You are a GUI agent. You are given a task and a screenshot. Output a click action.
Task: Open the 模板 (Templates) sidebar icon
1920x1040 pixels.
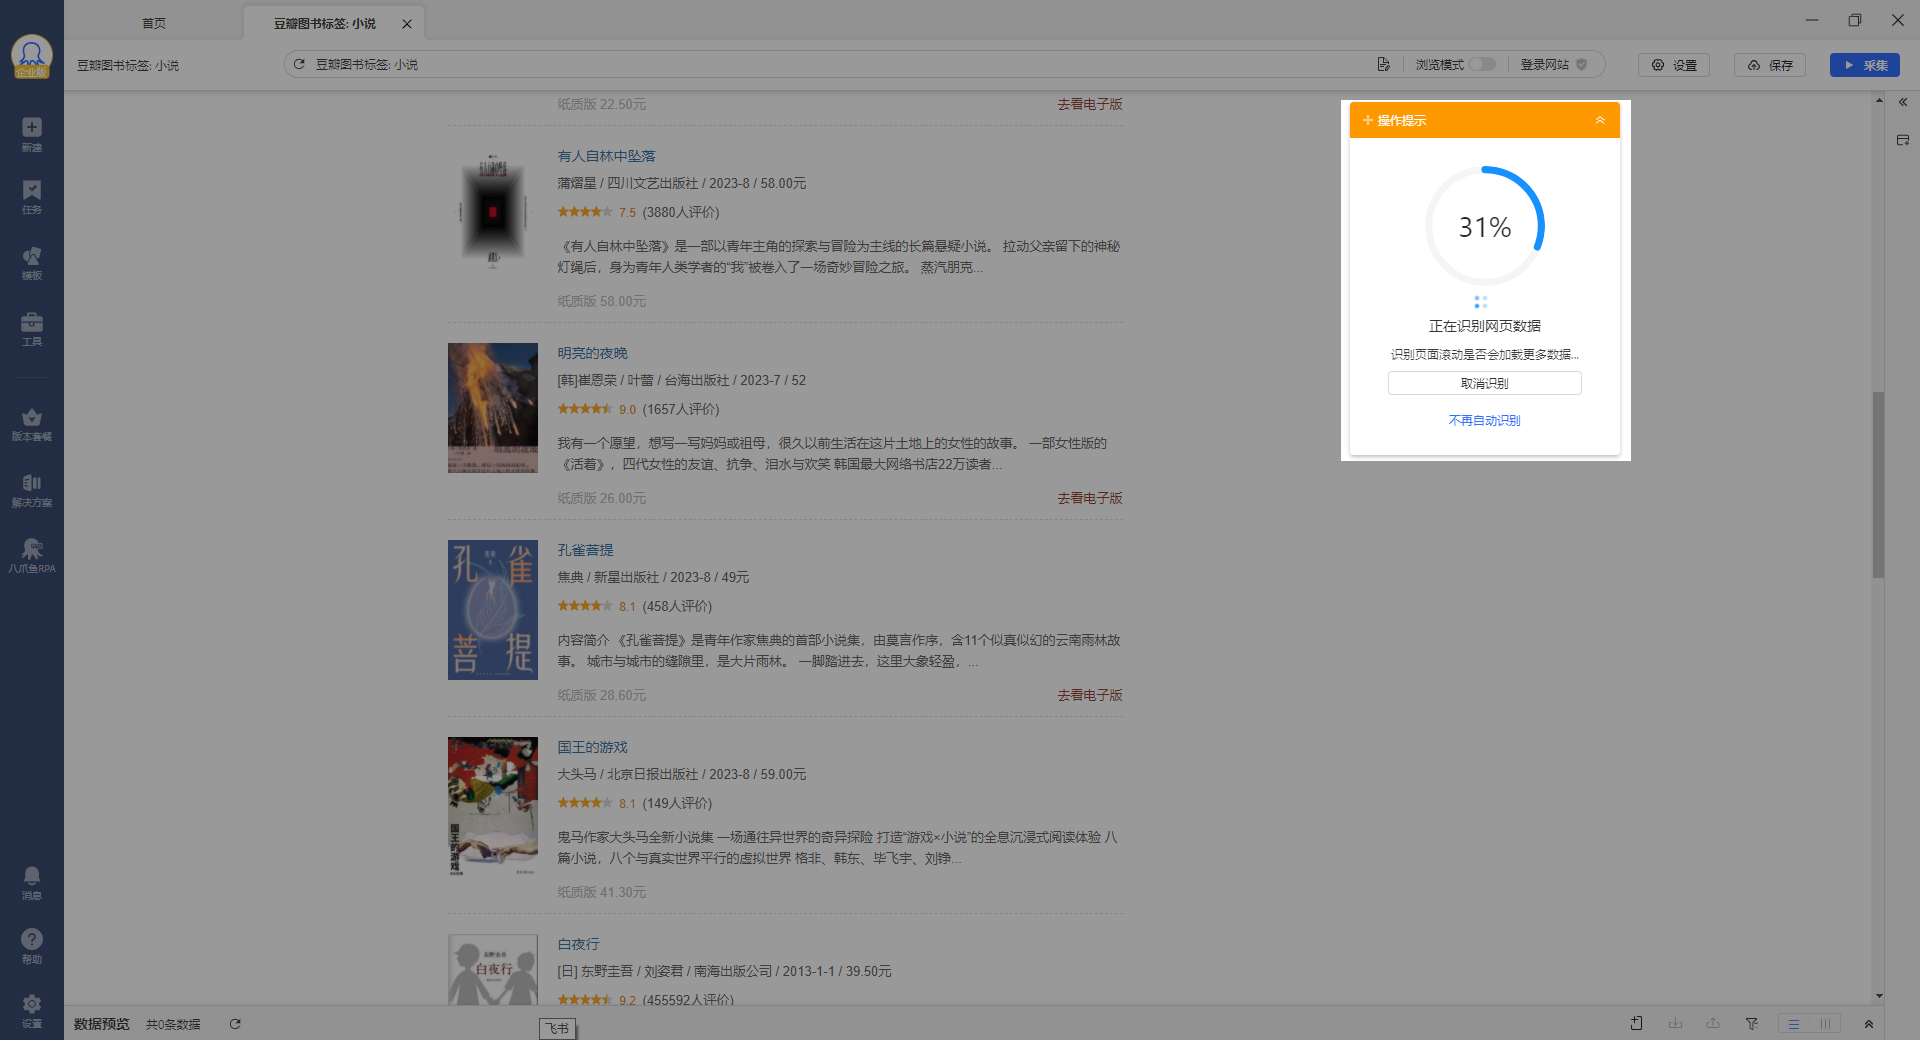[x=32, y=263]
